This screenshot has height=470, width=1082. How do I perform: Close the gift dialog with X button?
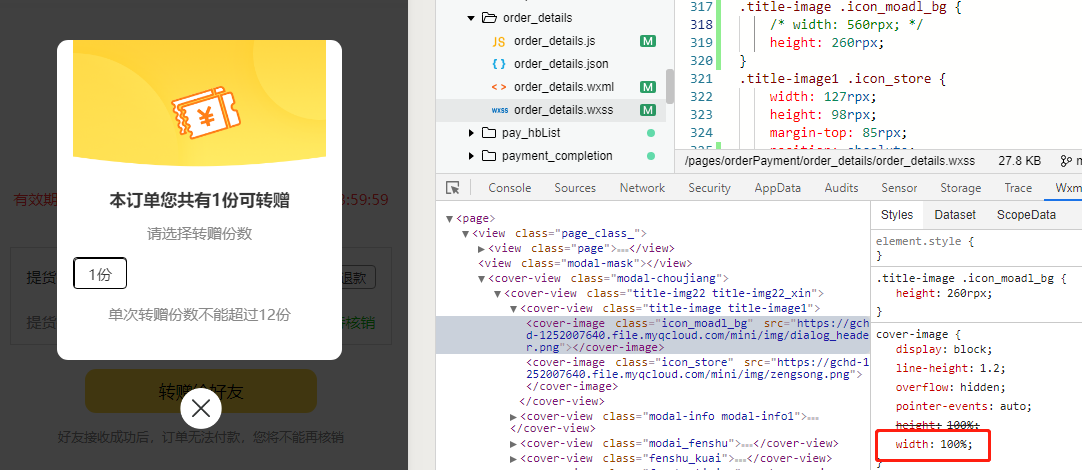[x=201, y=409]
